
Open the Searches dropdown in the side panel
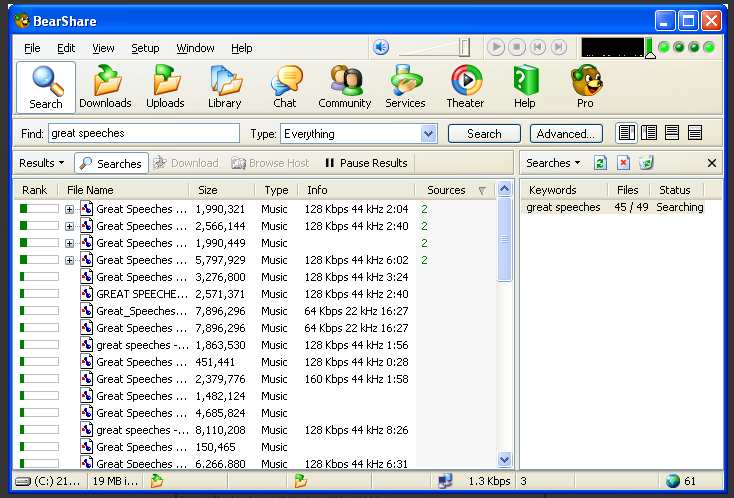click(x=553, y=163)
